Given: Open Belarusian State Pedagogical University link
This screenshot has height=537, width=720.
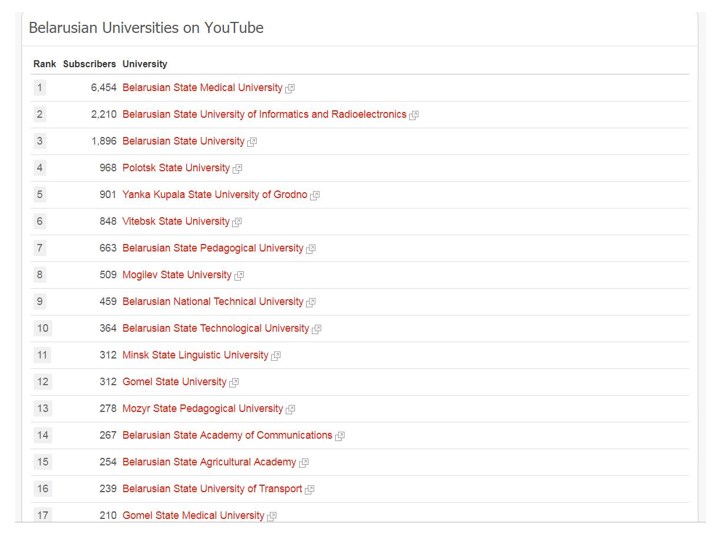Looking at the screenshot, I should [x=213, y=248].
